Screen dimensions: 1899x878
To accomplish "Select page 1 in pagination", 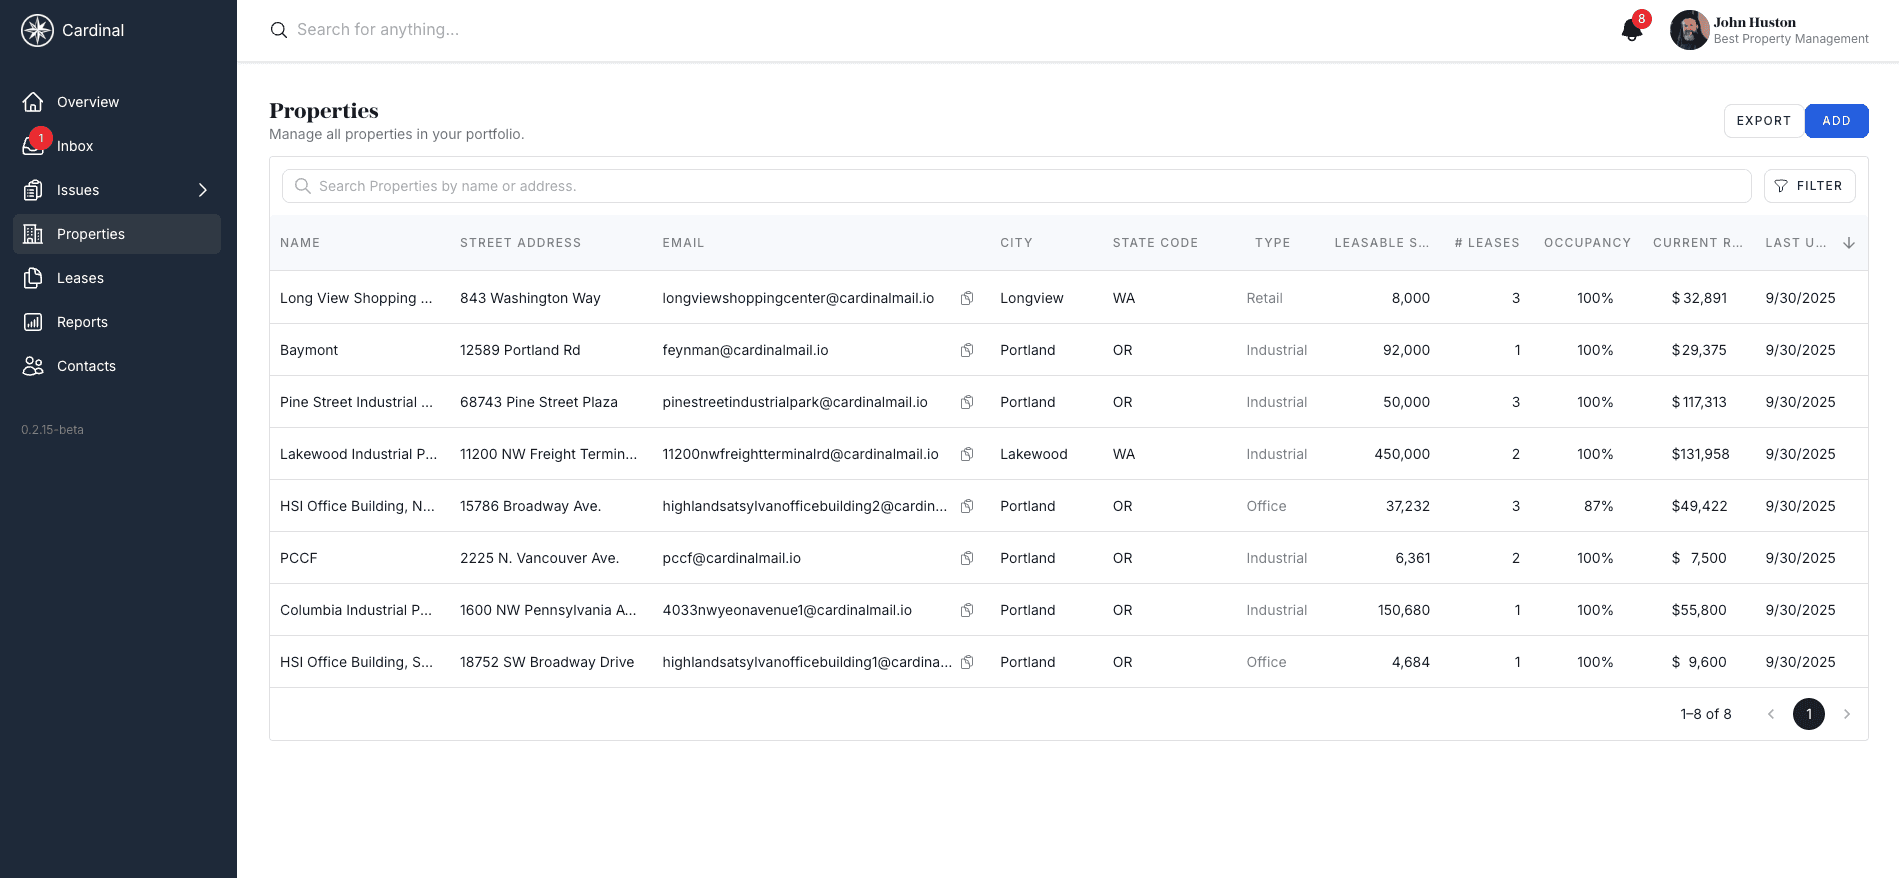I will pyautogui.click(x=1808, y=714).
